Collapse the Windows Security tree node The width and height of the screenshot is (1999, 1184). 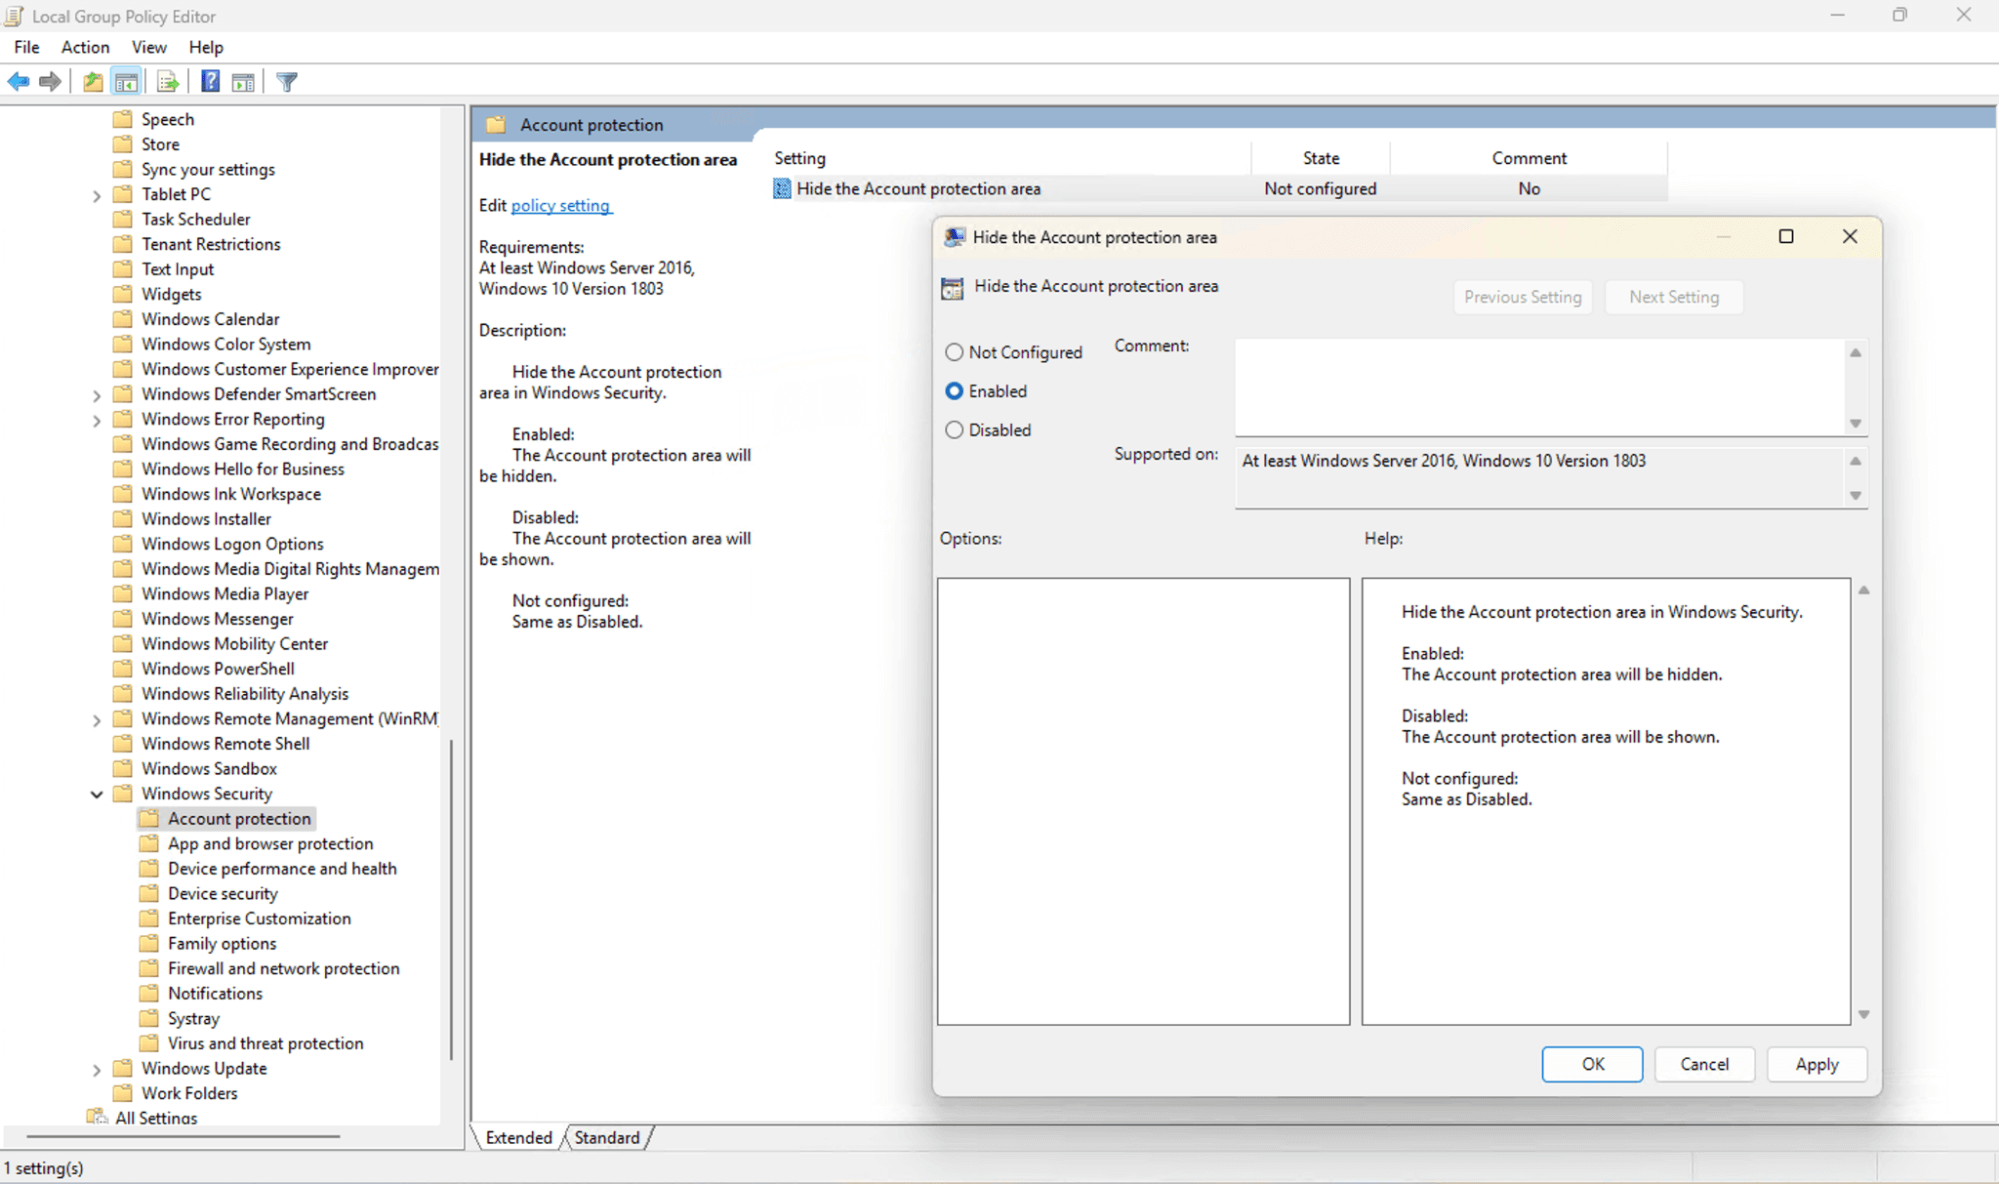(97, 793)
